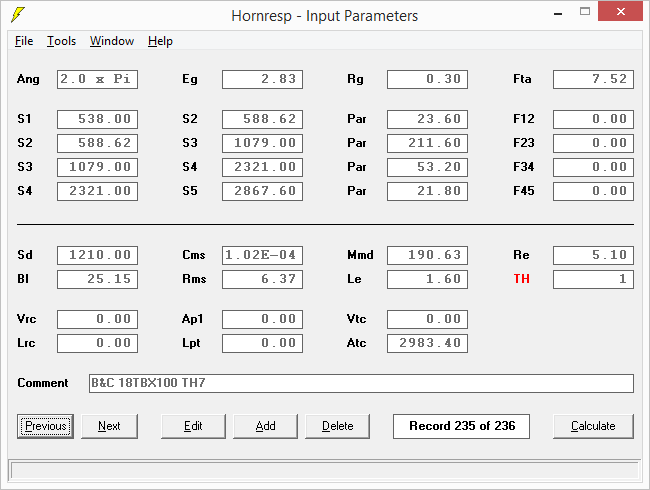Select the Eg field showing 2.83
The height and width of the screenshot is (490, 650).
[x=262, y=79]
